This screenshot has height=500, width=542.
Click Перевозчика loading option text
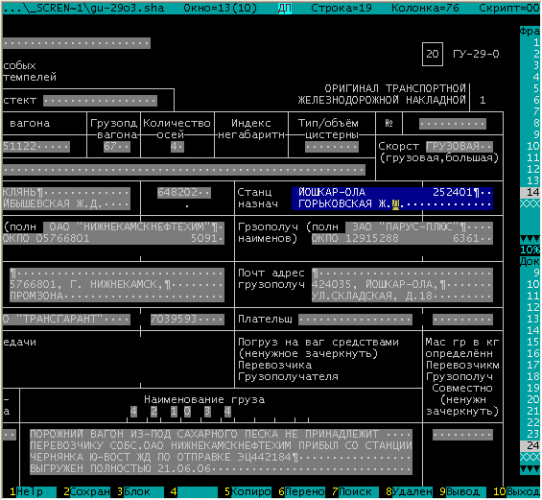pos(275,365)
